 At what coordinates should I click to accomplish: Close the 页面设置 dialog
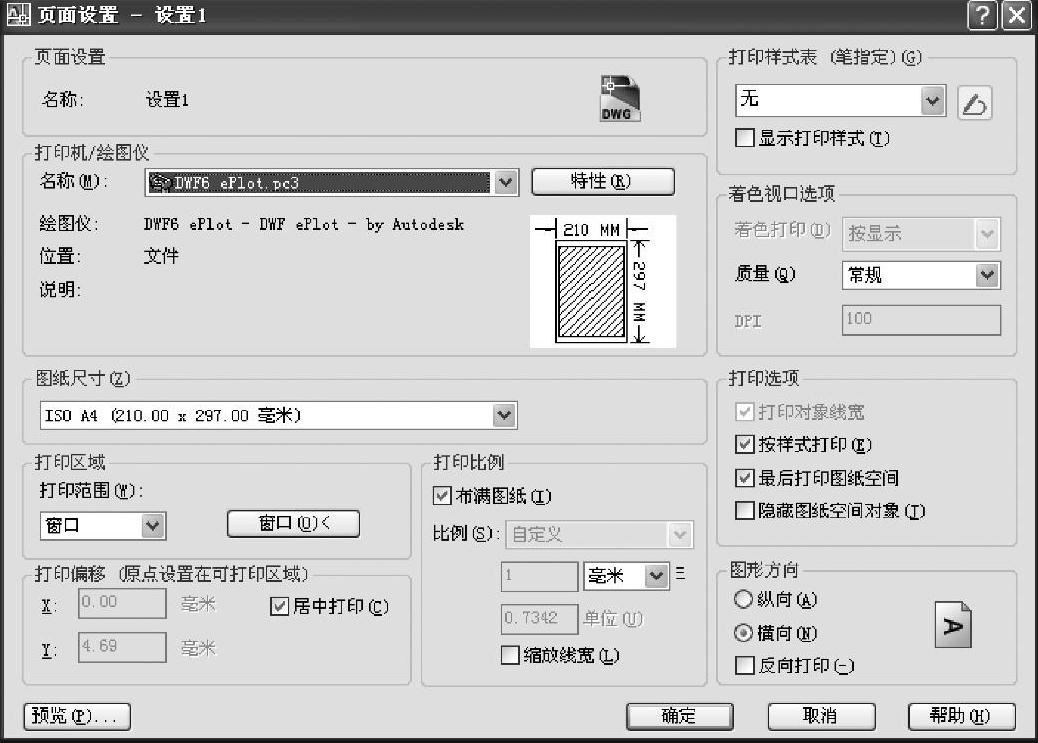tap(1016, 15)
